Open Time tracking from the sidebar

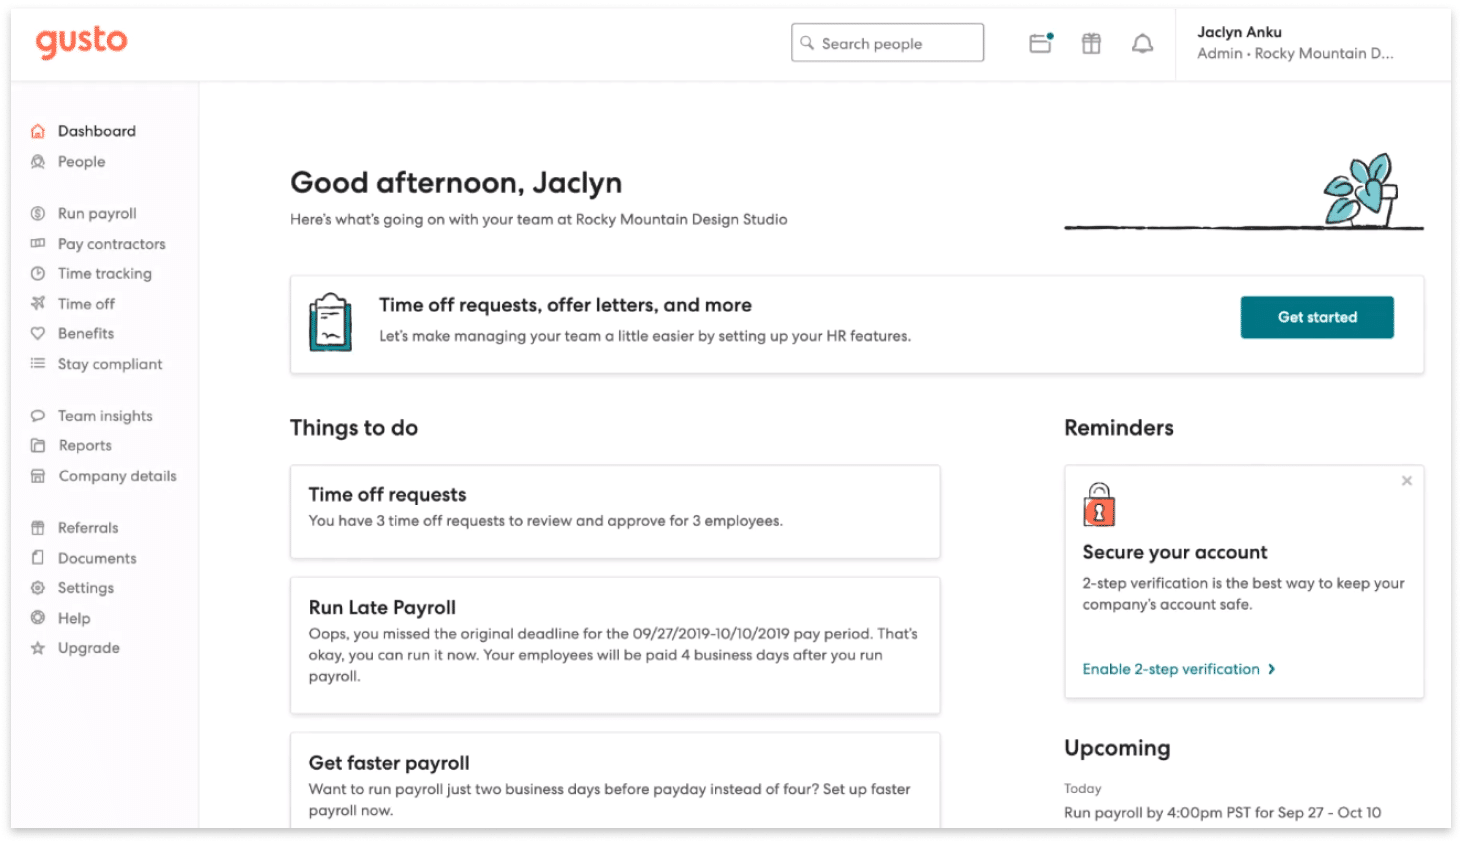[103, 273]
